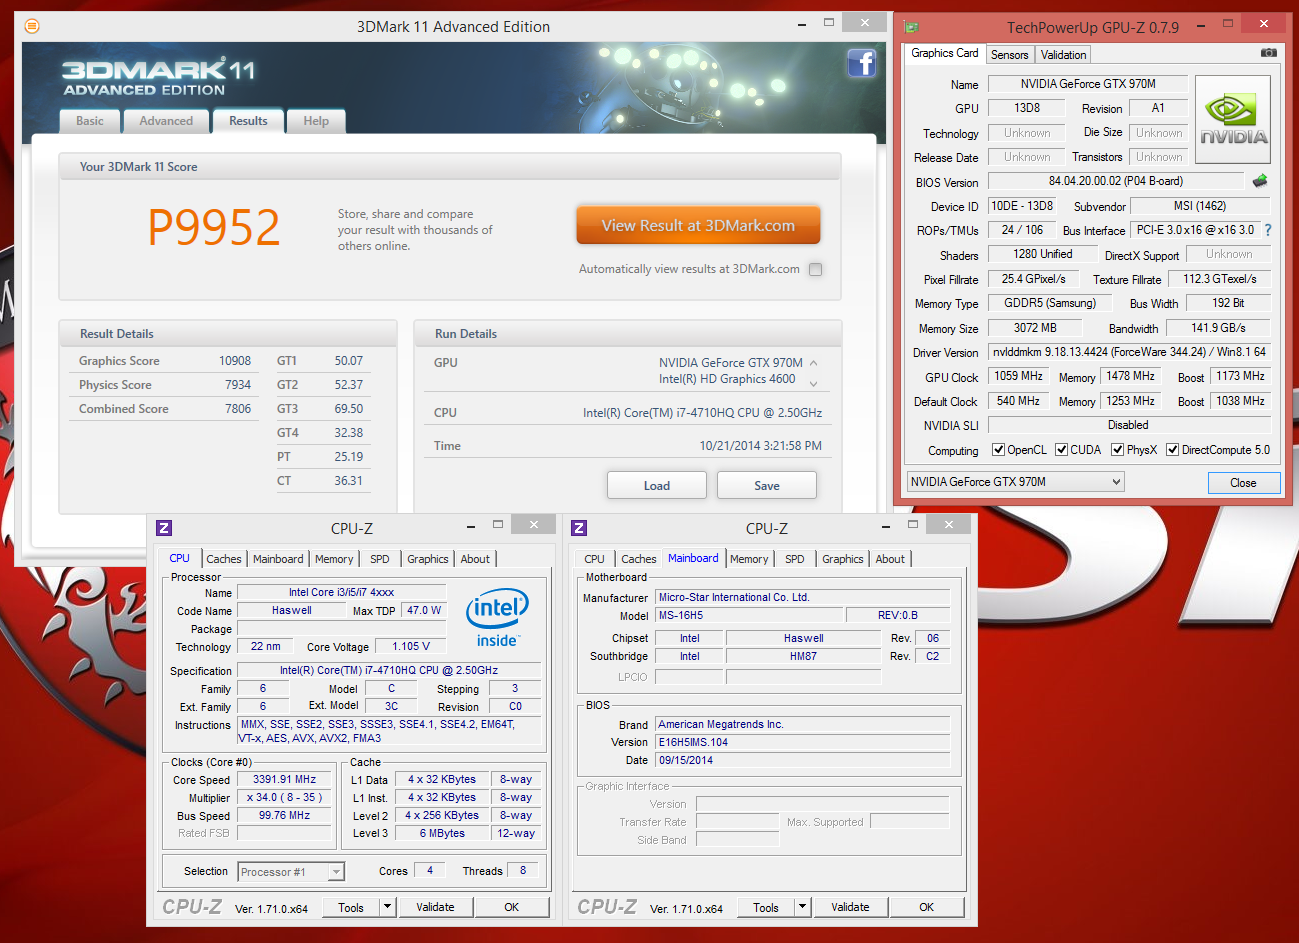The height and width of the screenshot is (943, 1299).
Task: Click OK in the right CPU-Z window
Action: pos(927,907)
